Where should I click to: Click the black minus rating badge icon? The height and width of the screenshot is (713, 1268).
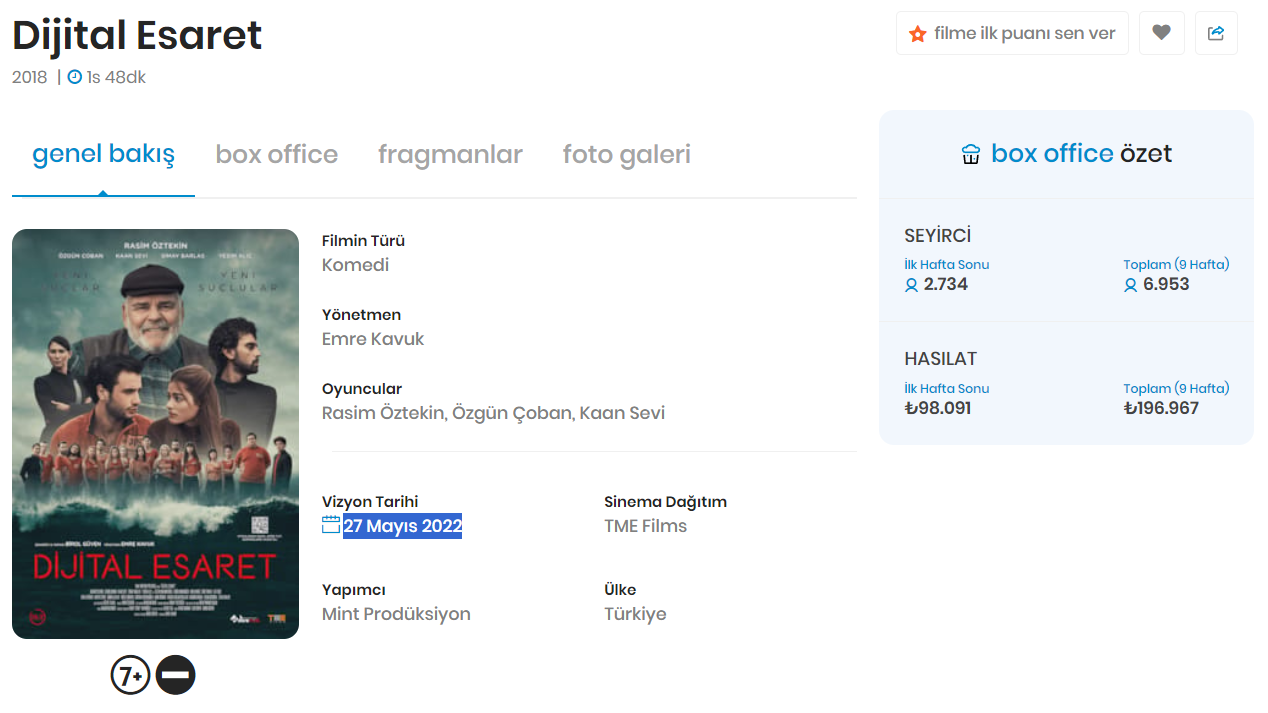tap(176, 676)
